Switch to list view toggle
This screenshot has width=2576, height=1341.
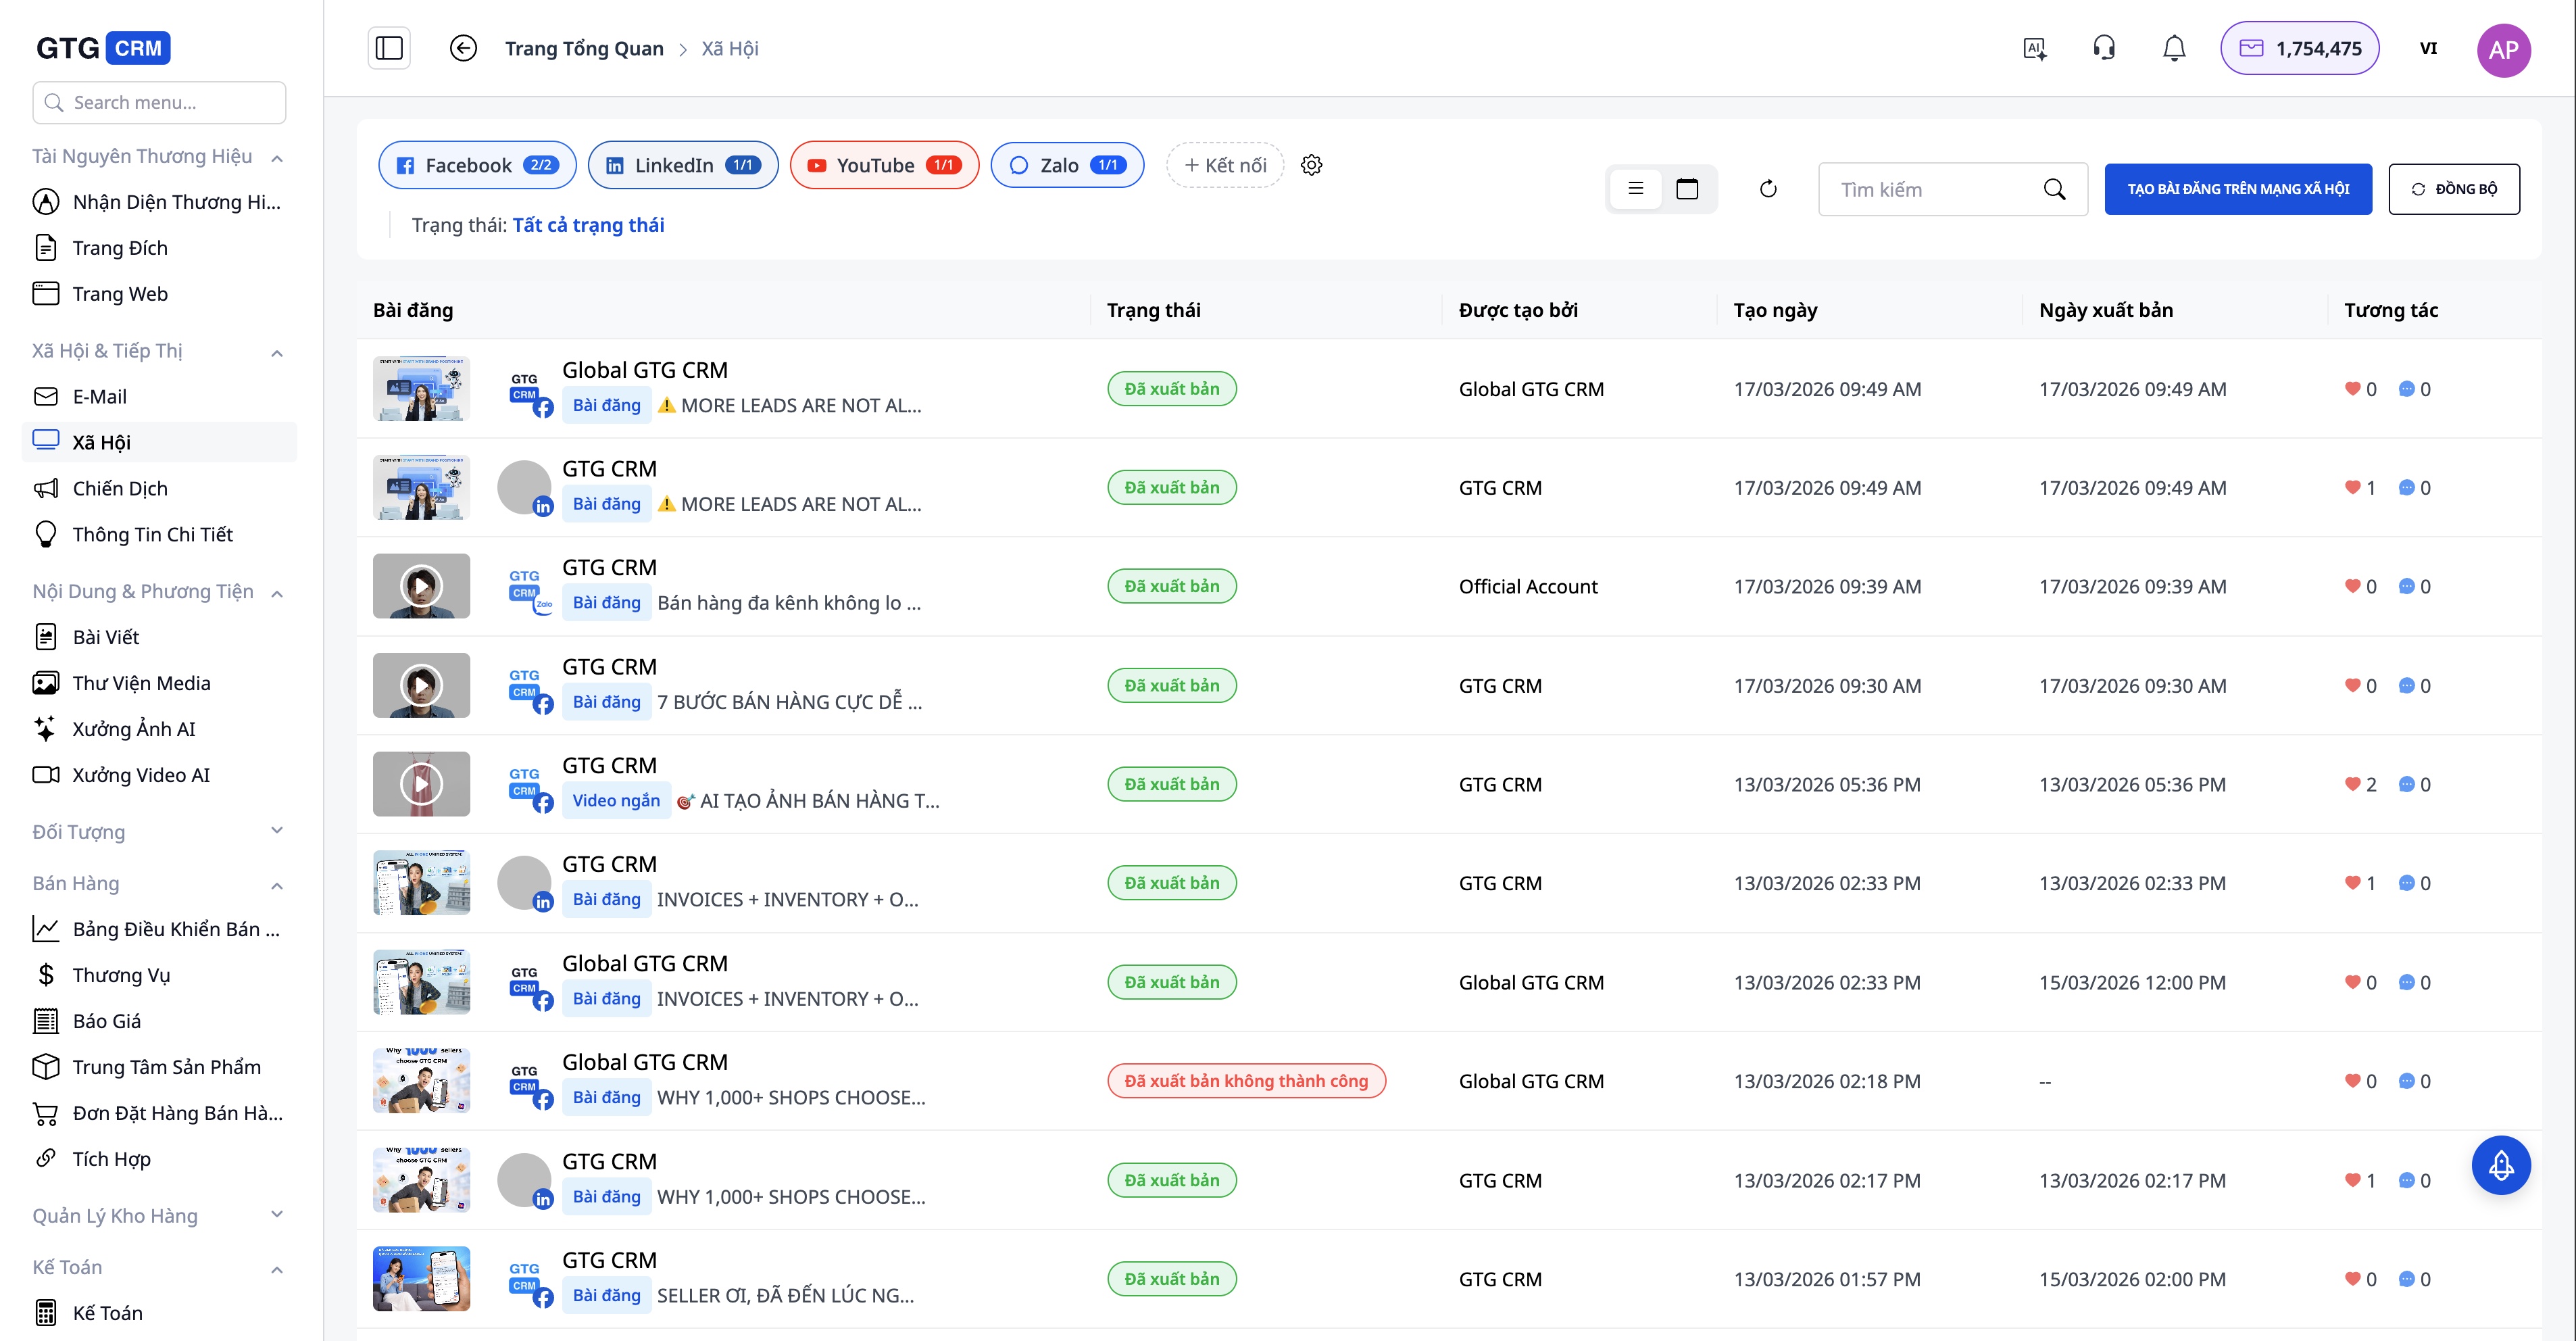[x=1636, y=189]
